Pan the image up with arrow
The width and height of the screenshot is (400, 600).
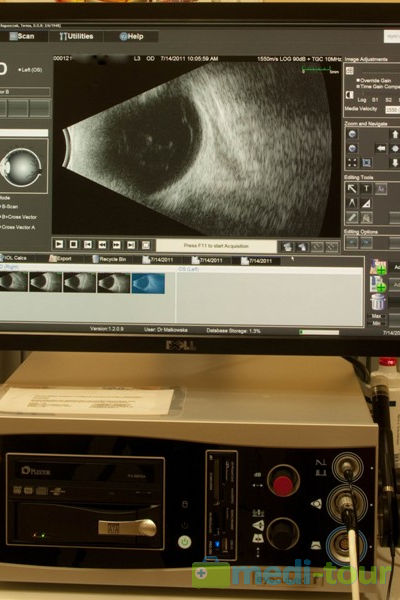(395, 134)
